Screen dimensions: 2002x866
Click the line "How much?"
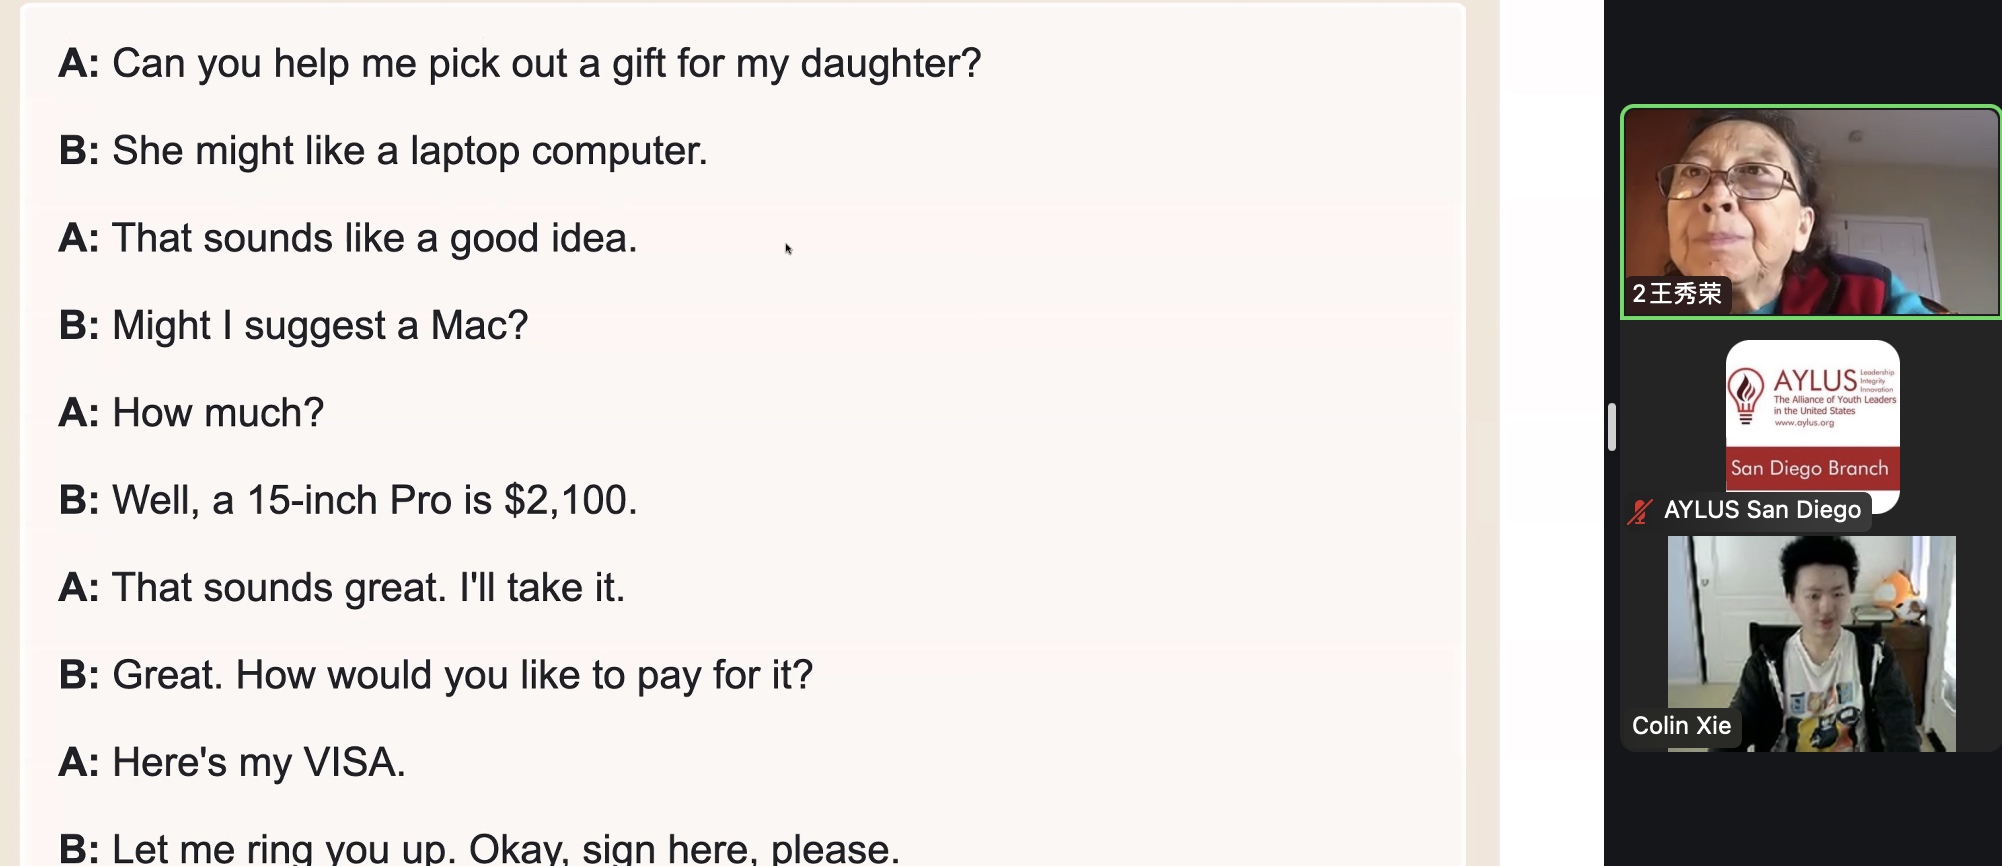pyautogui.click(x=191, y=413)
